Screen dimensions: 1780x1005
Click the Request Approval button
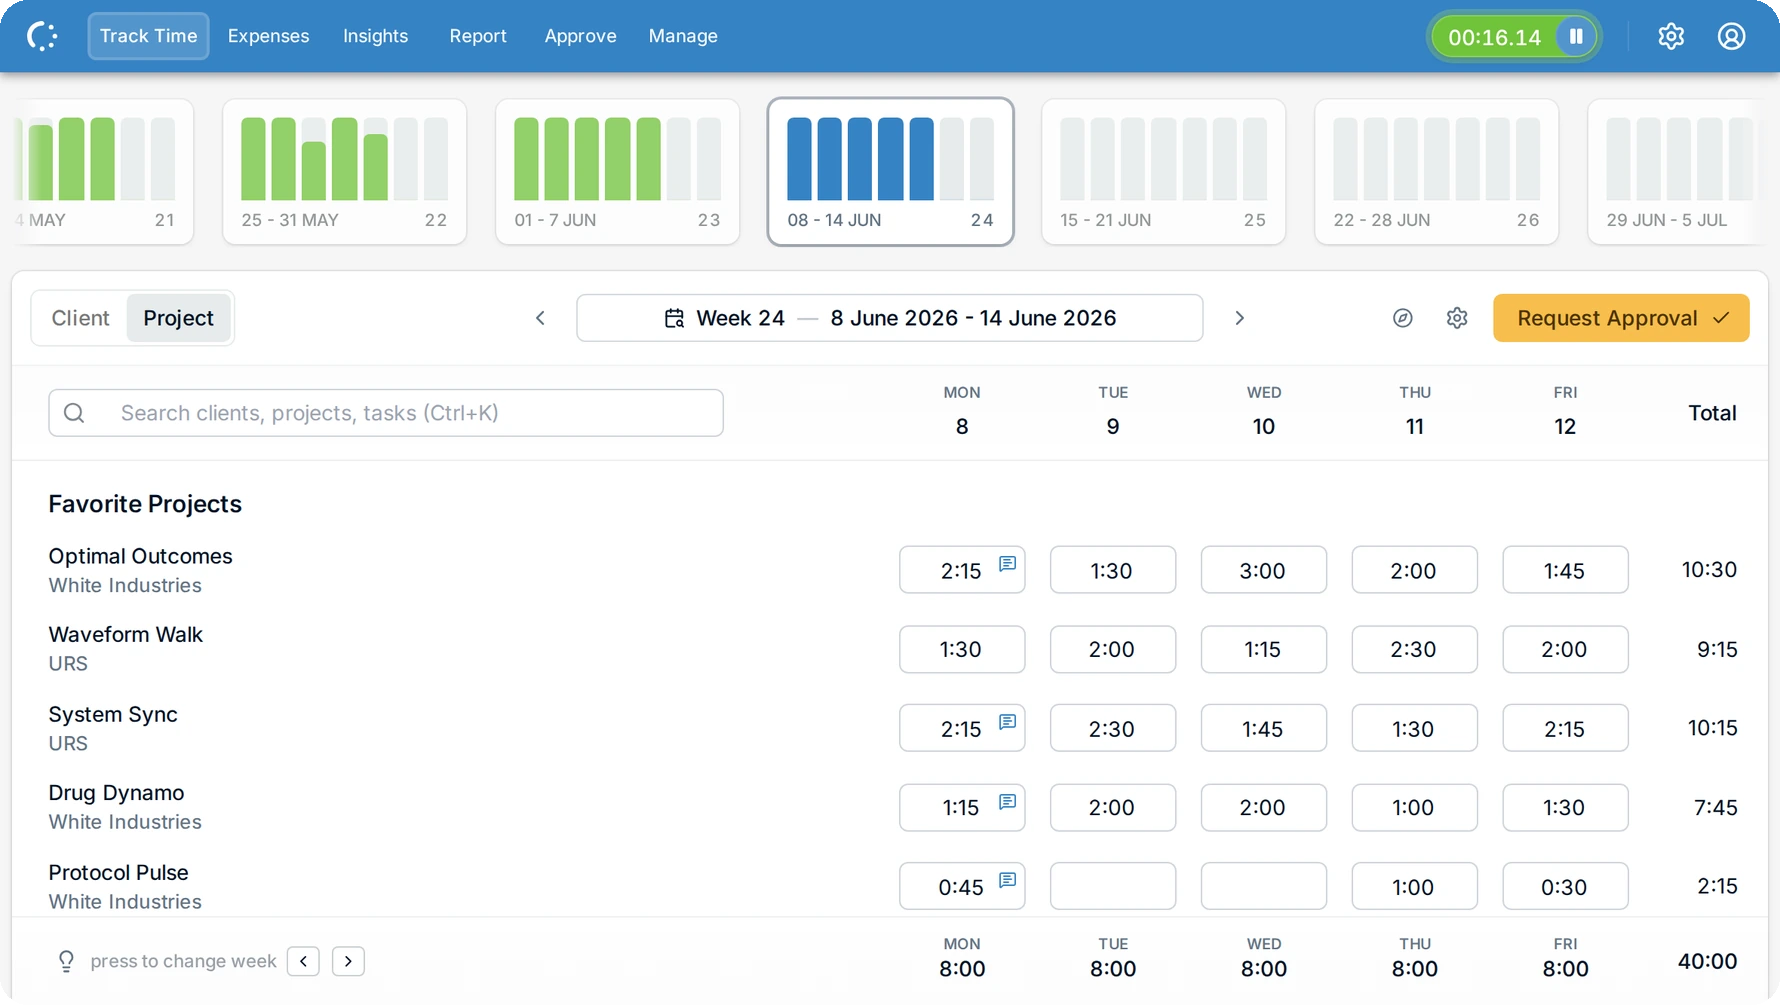[x=1621, y=318]
